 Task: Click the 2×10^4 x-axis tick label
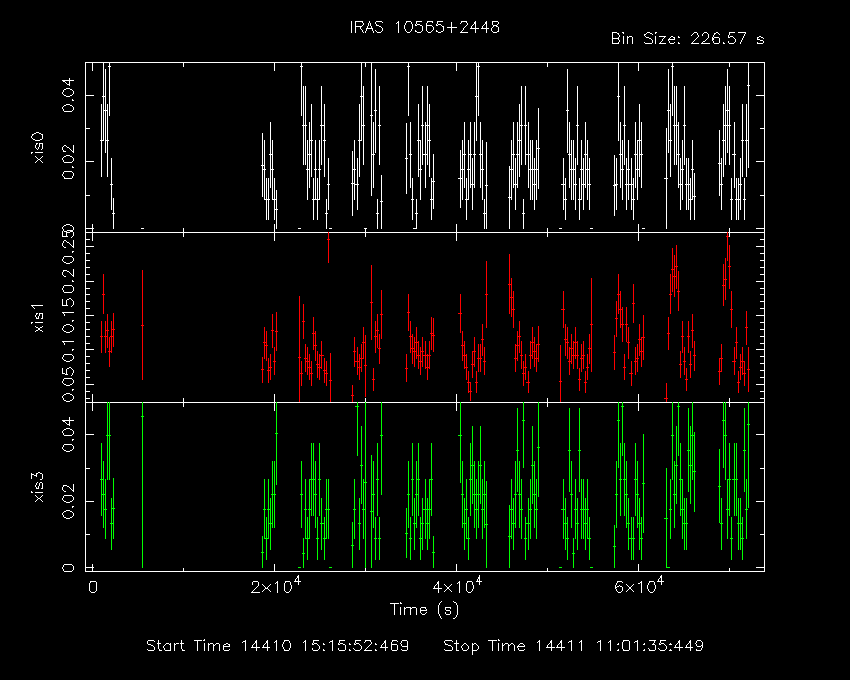pos(275,586)
